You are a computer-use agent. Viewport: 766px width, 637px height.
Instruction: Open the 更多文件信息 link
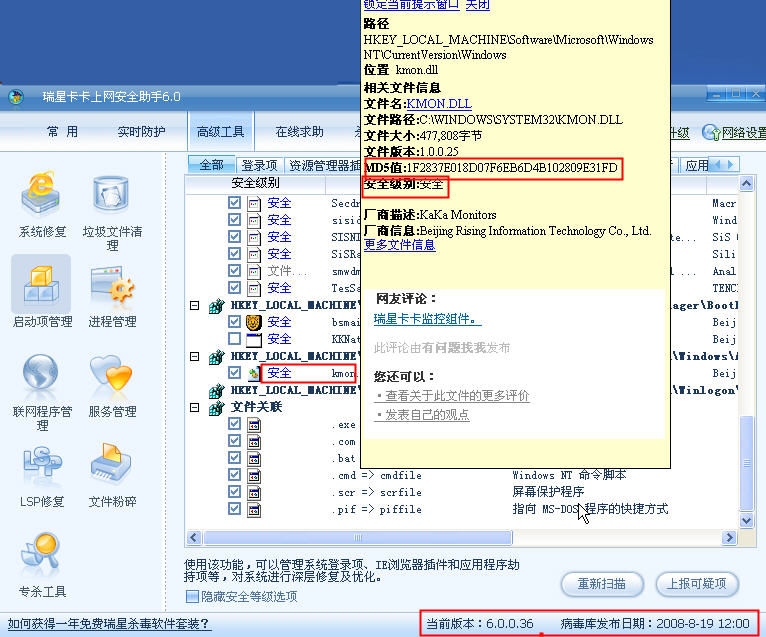click(399, 245)
